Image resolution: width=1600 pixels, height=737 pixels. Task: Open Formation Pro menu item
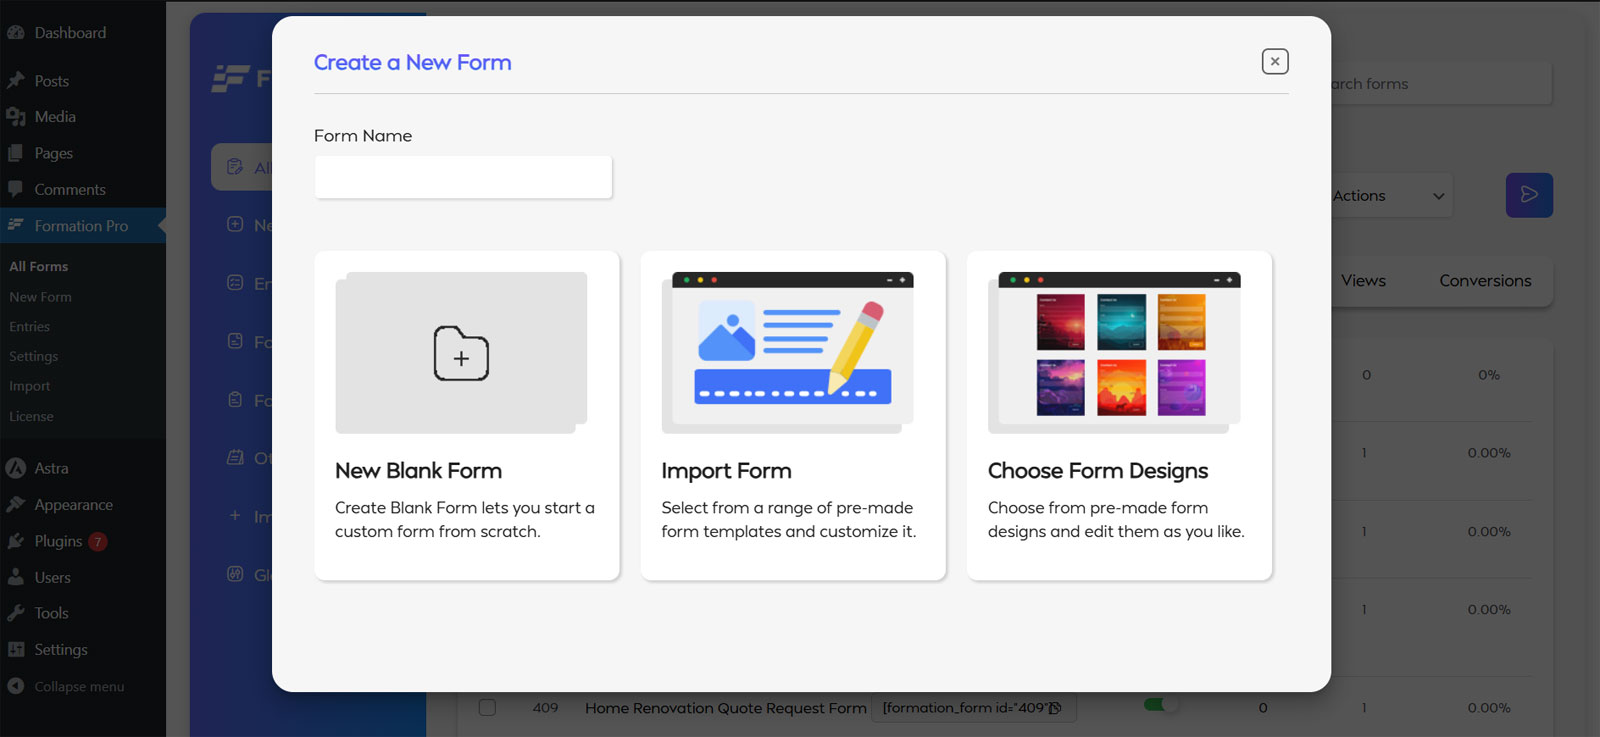click(83, 226)
